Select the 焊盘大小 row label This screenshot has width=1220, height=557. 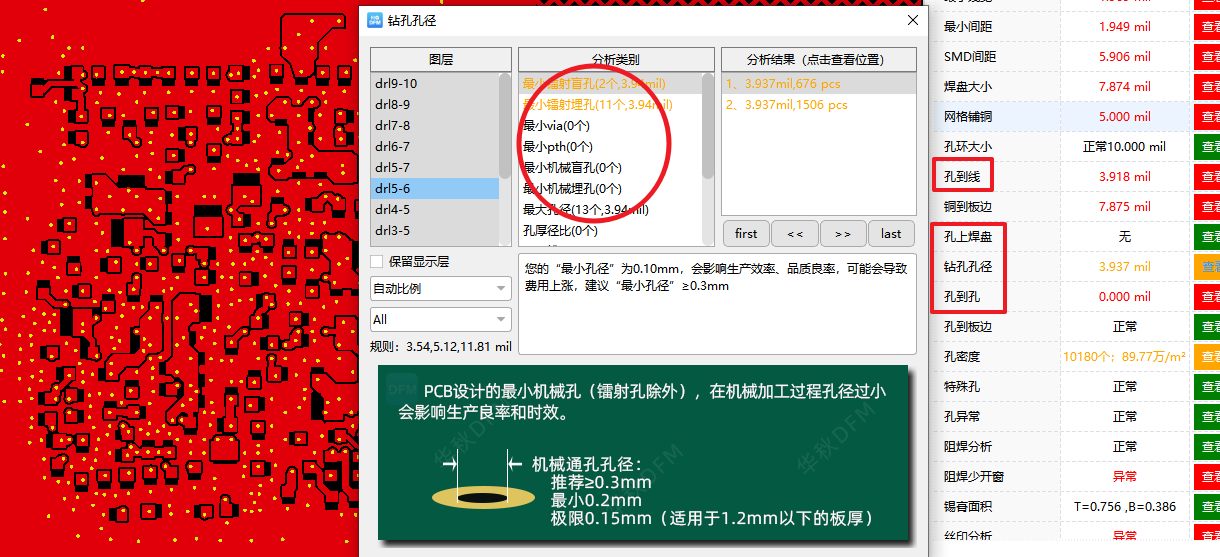click(968, 87)
